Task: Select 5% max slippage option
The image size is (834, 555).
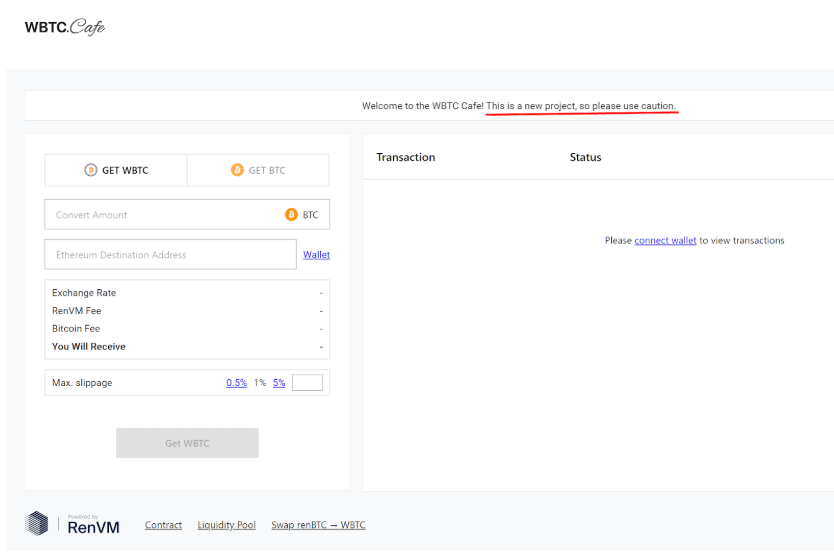Action: pos(279,383)
